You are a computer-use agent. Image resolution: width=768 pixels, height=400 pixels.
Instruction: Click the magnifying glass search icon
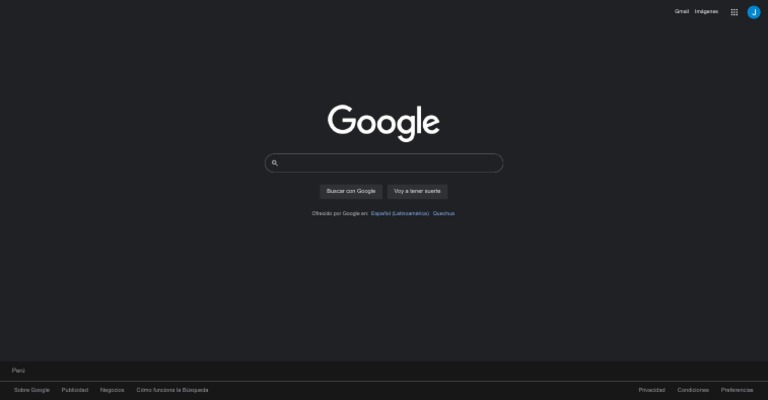pos(275,163)
